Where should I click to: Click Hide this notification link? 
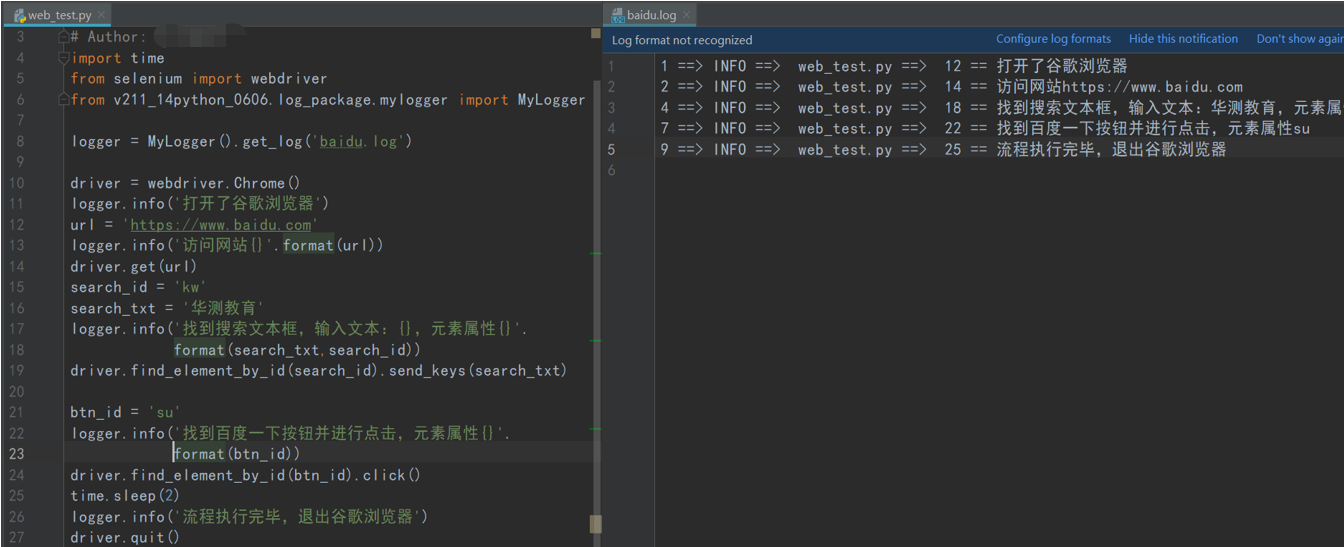coord(1183,39)
